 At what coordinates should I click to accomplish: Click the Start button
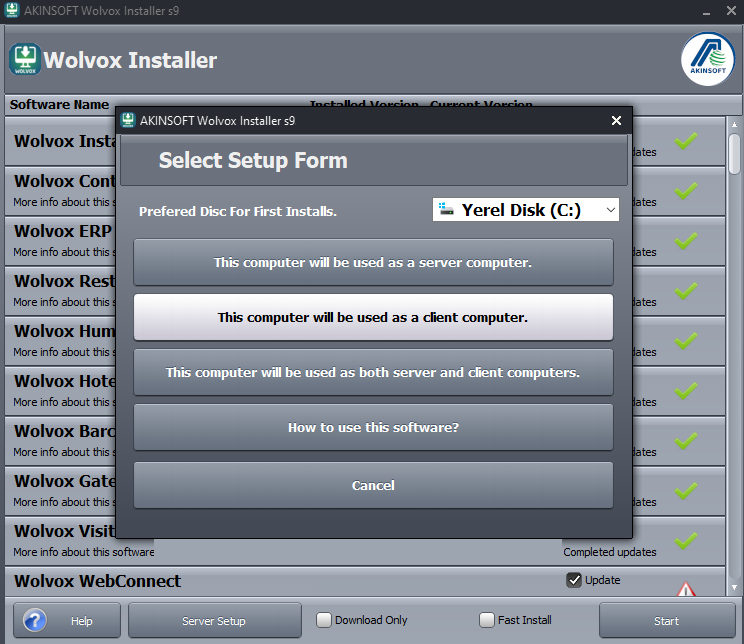click(x=667, y=620)
